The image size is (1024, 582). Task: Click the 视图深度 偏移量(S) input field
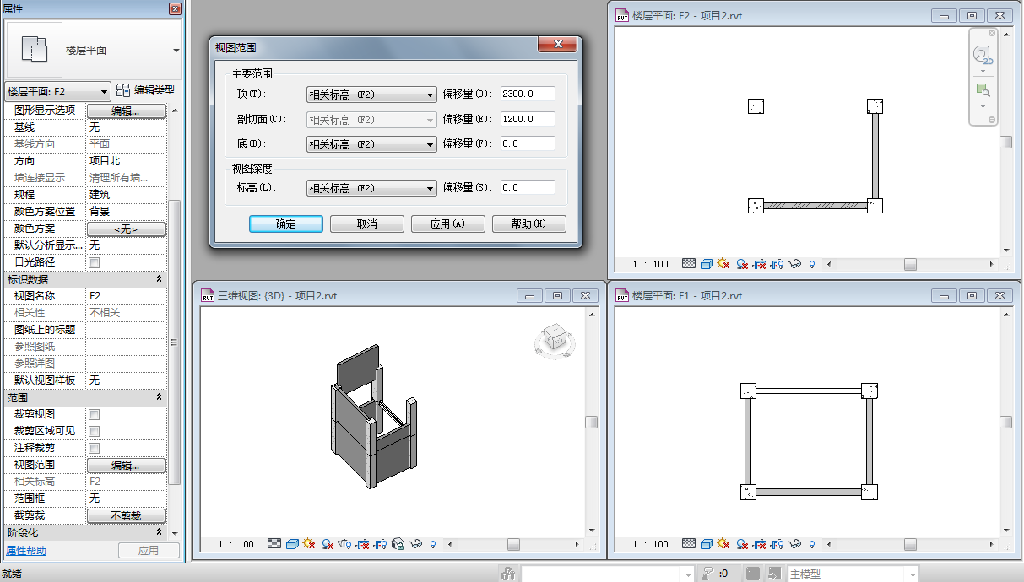(x=528, y=187)
